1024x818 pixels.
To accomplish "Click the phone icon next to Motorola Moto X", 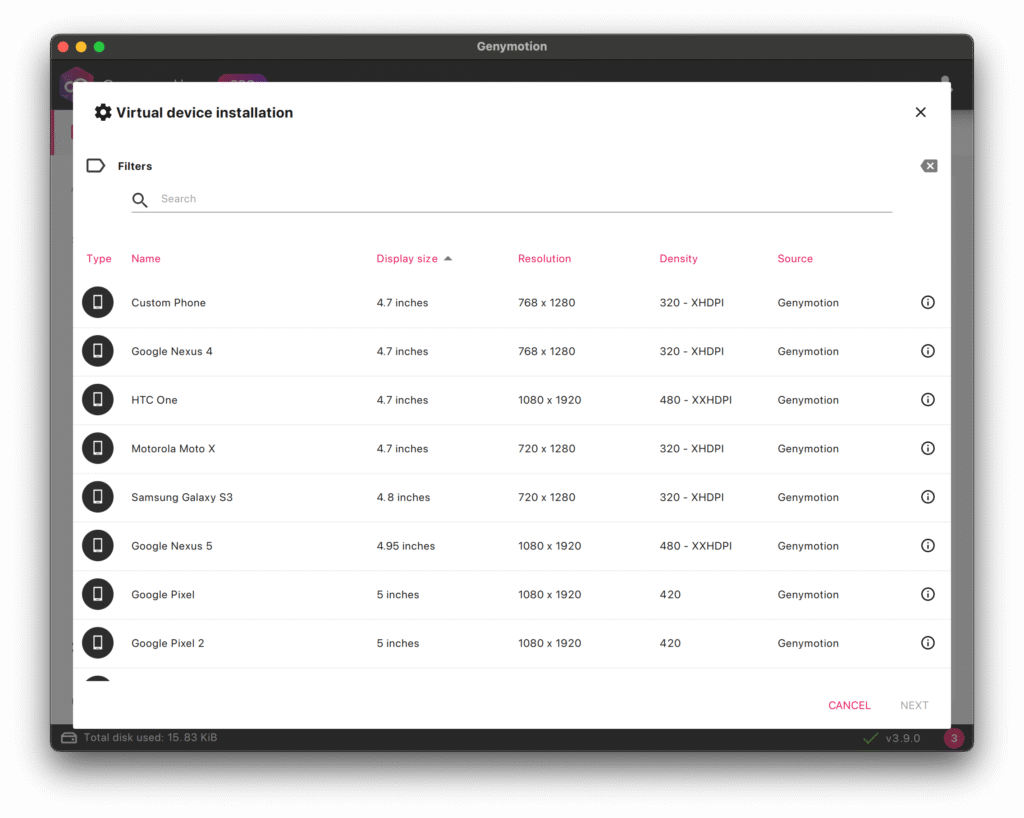I will coord(97,448).
